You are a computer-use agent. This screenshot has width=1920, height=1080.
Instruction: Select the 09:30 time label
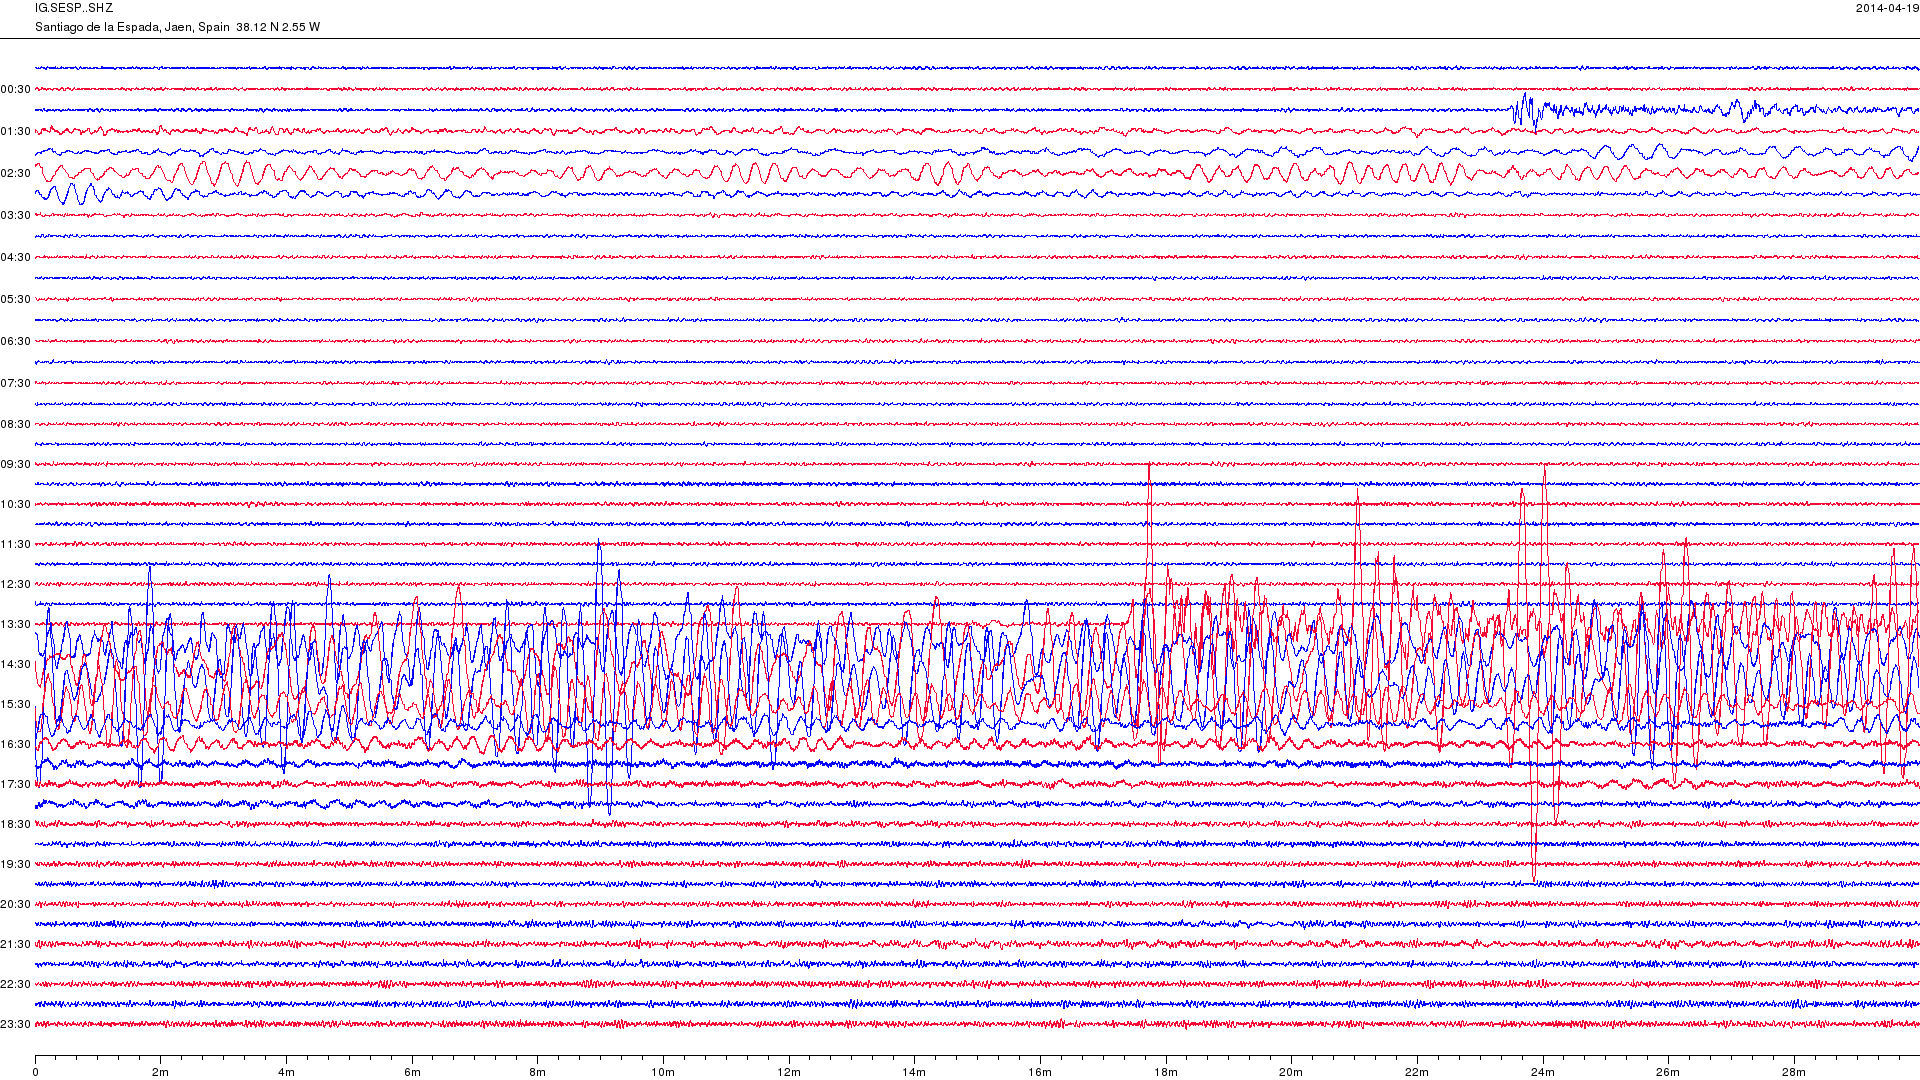pos(15,465)
